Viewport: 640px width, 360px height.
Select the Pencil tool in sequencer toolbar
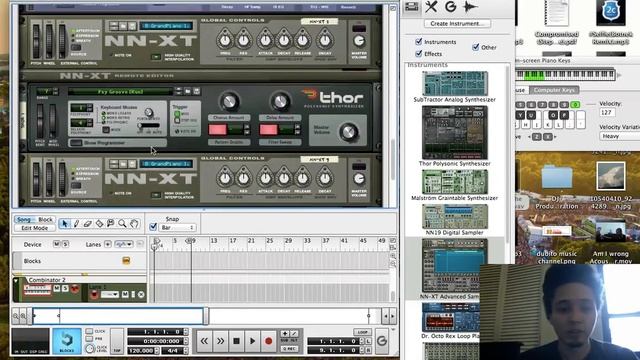tap(76, 224)
